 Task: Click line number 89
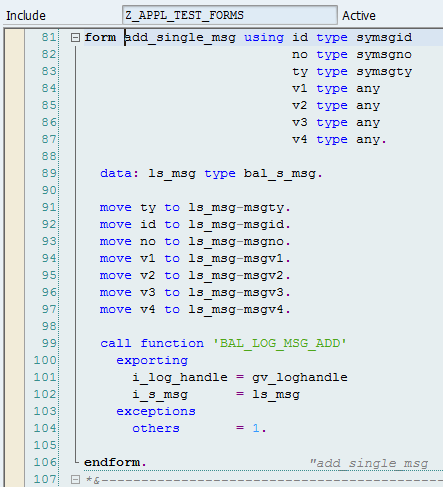pyautogui.click(x=49, y=173)
